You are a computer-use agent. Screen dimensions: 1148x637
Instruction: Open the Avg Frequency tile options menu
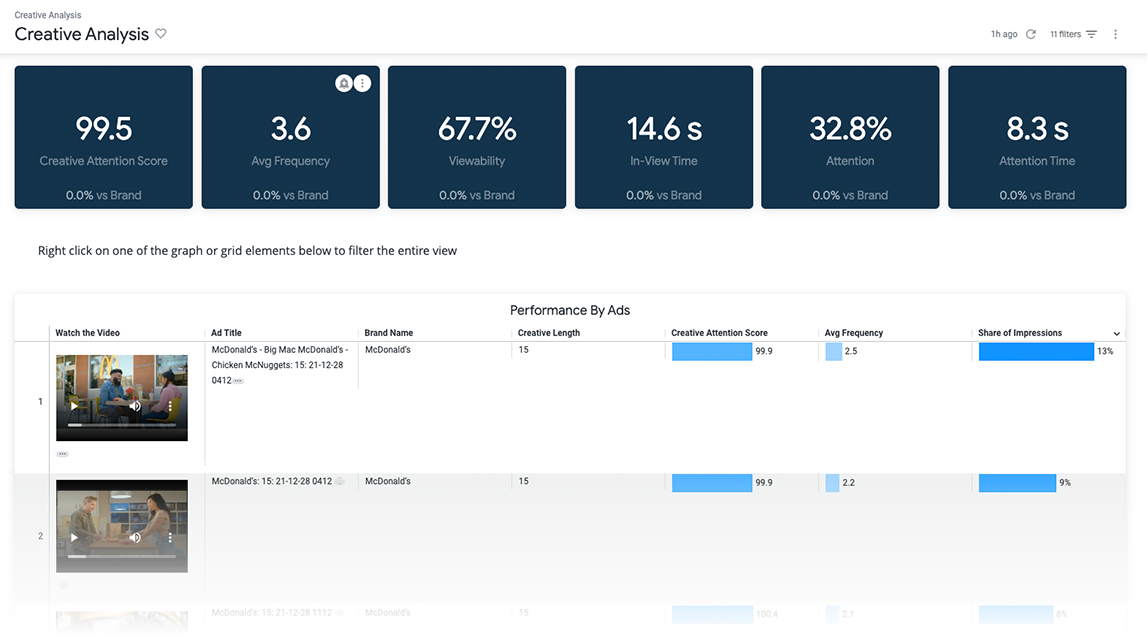pyautogui.click(x=362, y=83)
